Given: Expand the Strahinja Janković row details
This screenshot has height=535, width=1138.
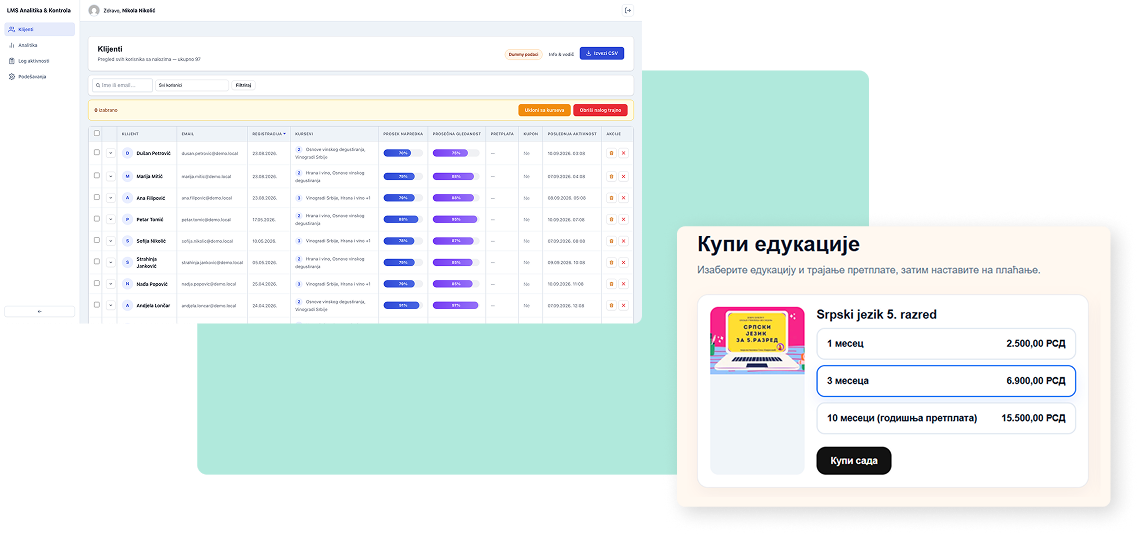Looking at the screenshot, I should pyautogui.click(x=110, y=262).
